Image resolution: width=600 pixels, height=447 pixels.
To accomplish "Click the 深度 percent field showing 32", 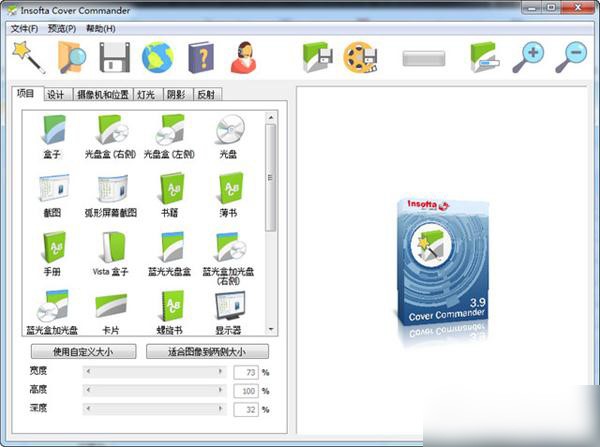I will coord(246,410).
